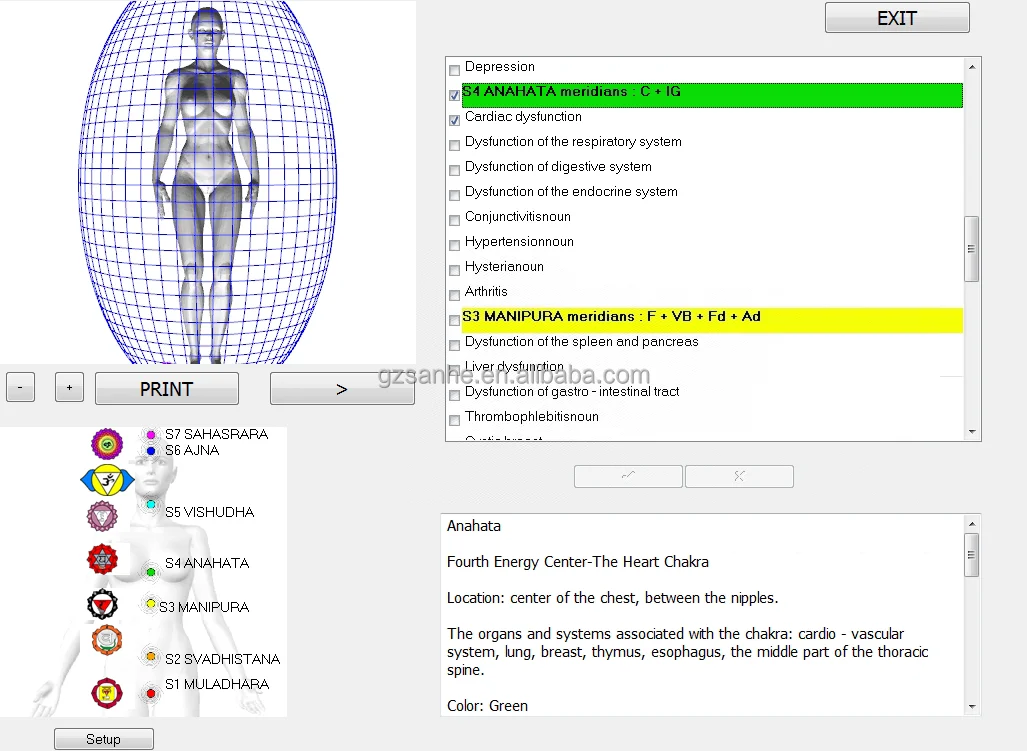This screenshot has width=1027, height=751.
Task: Uncheck the Cardiac dysfunction item
Action: (x=454, y=120)
